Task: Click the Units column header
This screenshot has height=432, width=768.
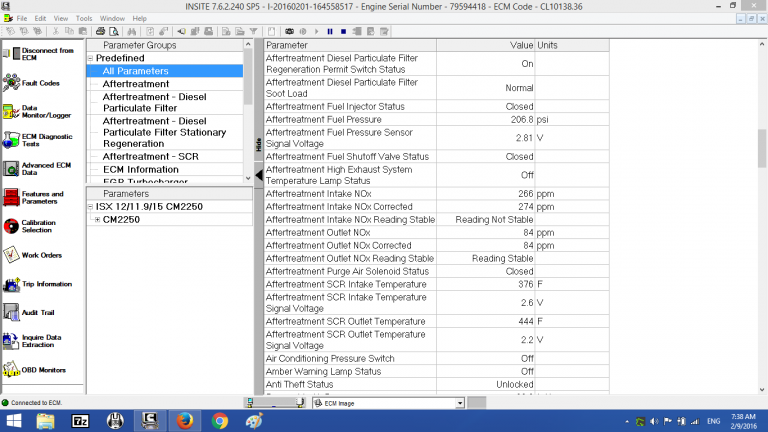Action: (x=572, y=45)
